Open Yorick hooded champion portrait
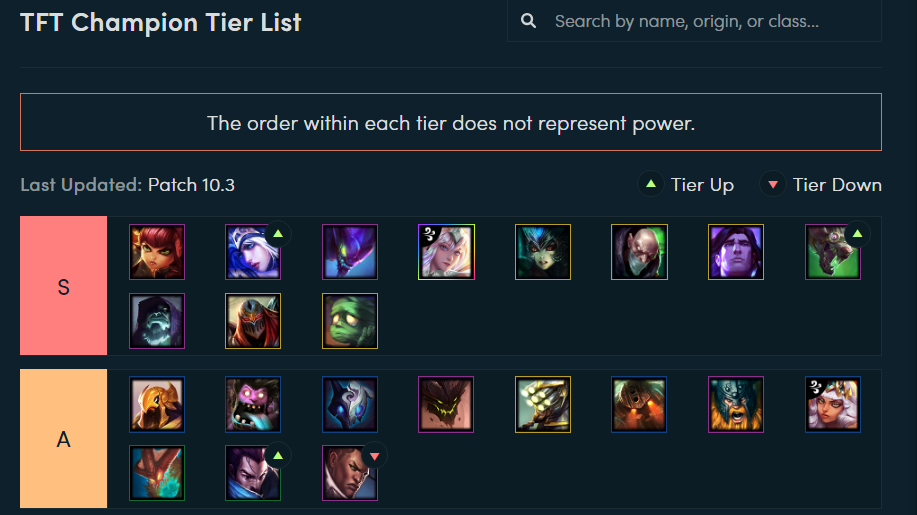917x515 pixels. 157,321
